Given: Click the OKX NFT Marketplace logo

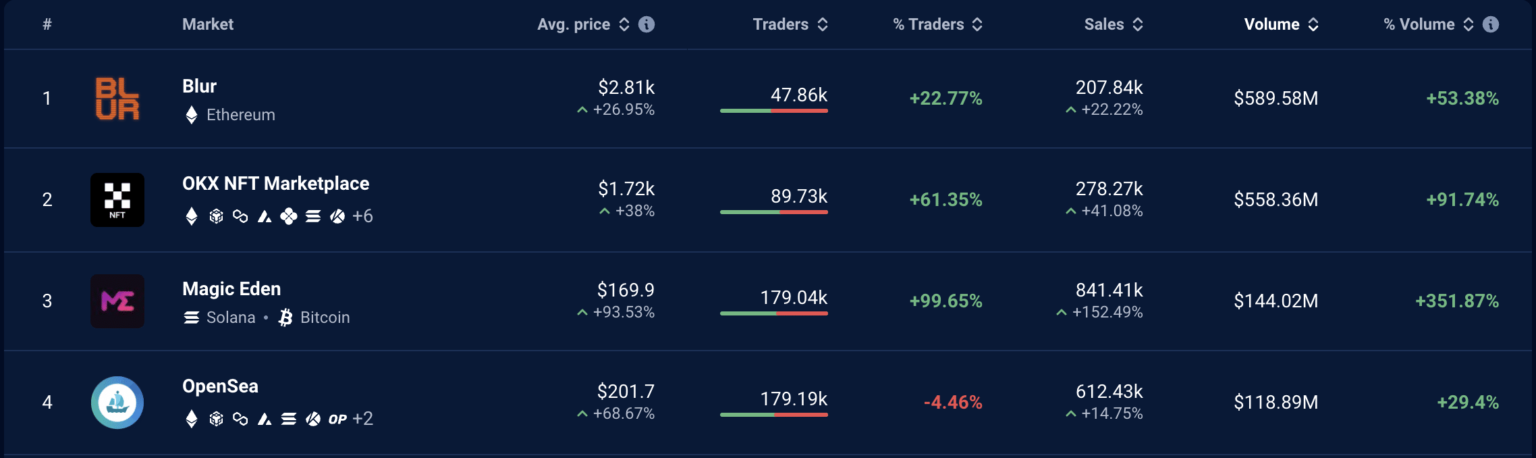Looking at the screenshot, I should point(117,200).
